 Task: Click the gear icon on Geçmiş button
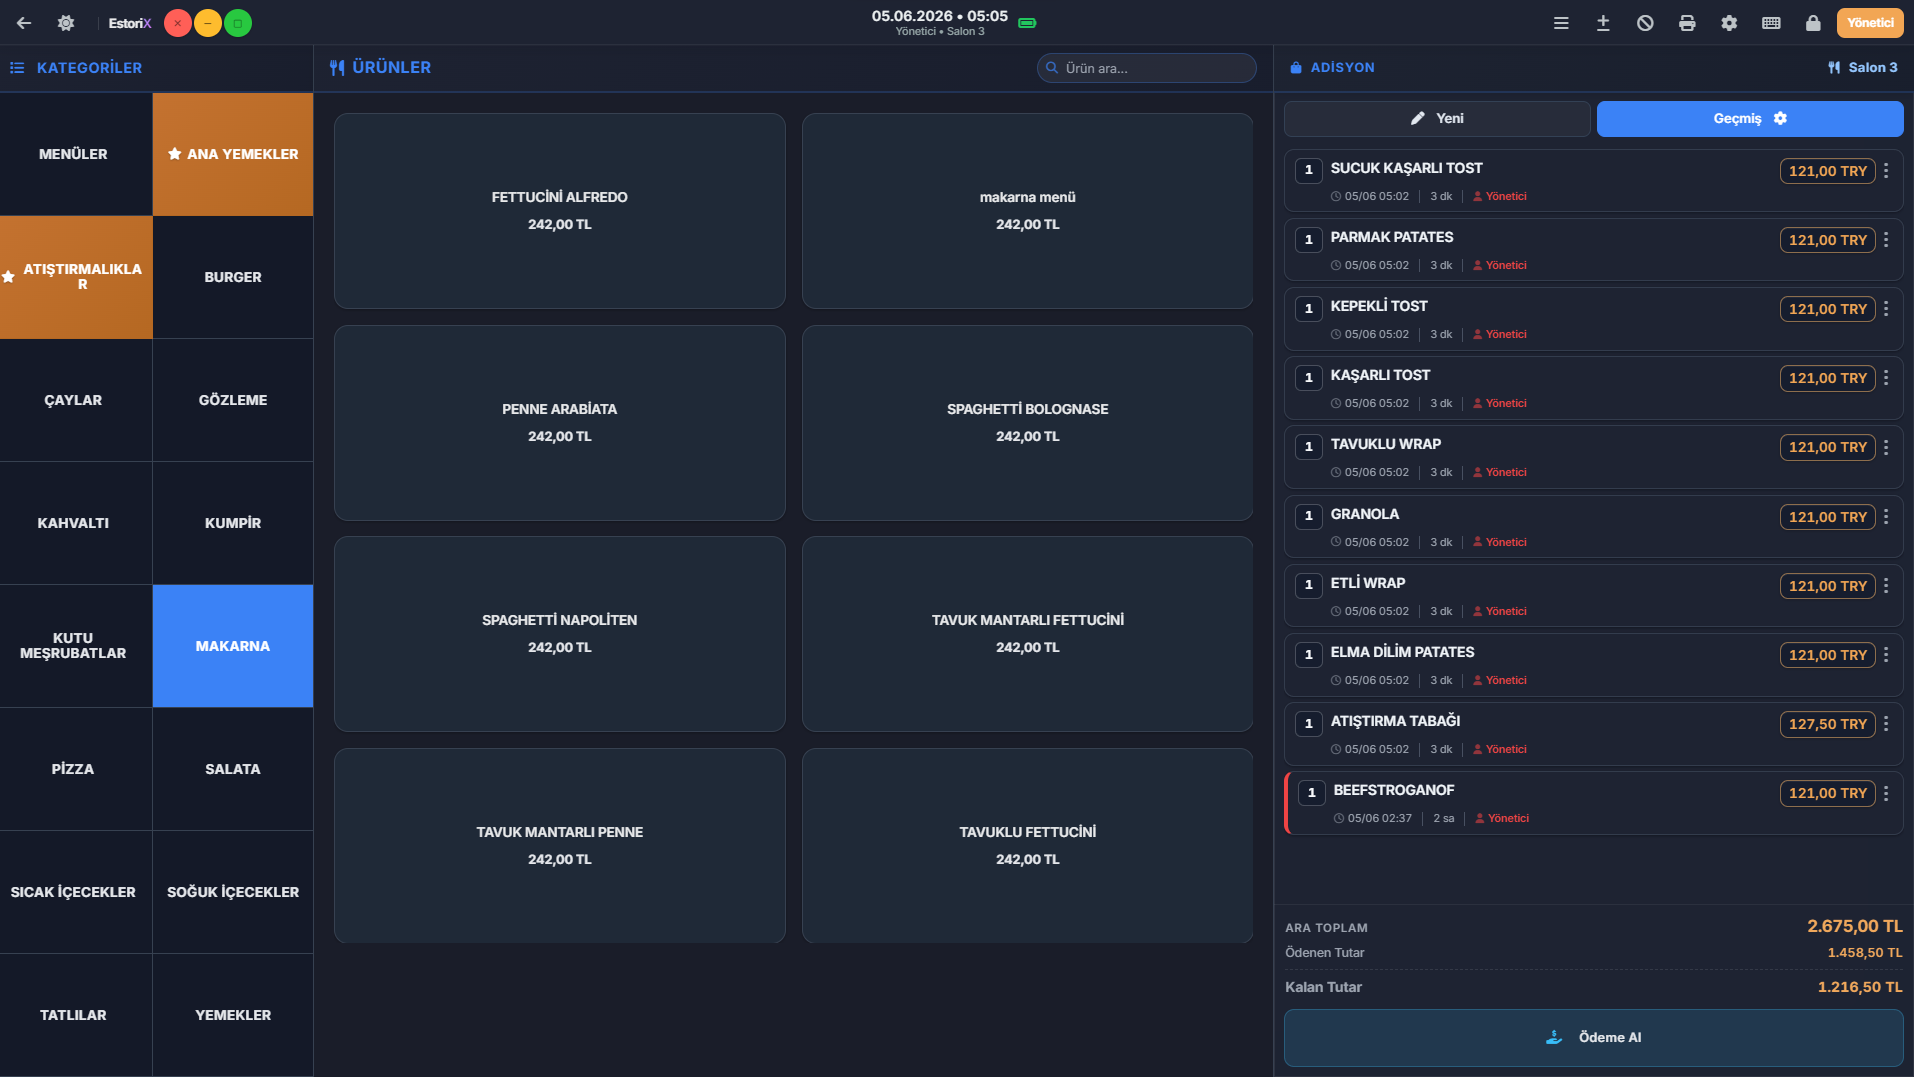pos(1780,118)
